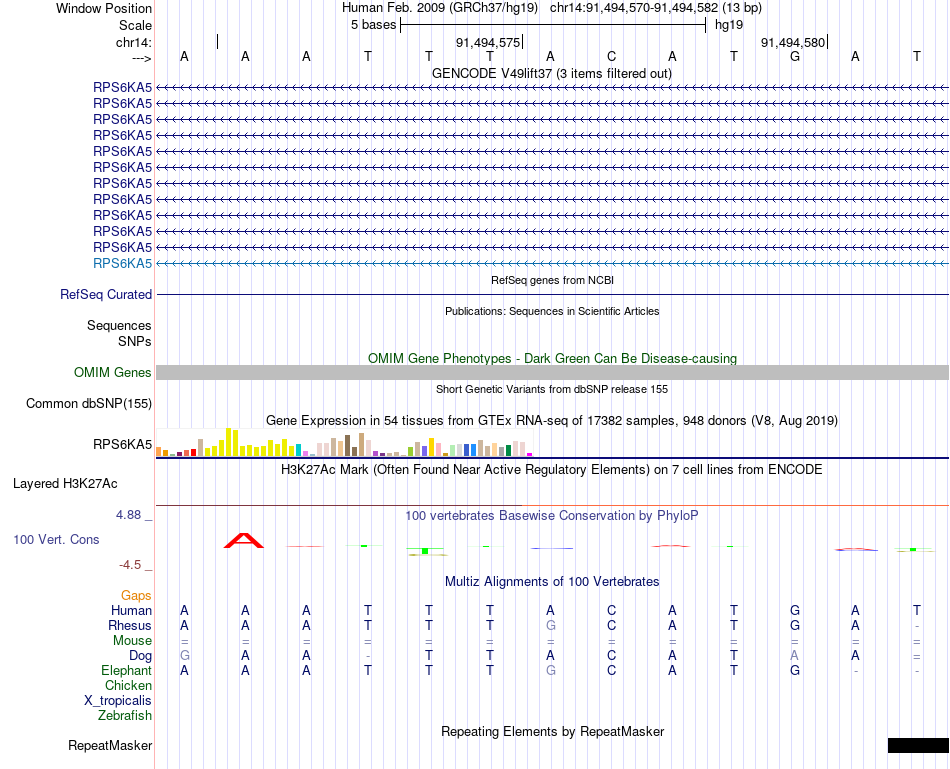Click the chr14: ruler label

point(134,42)
